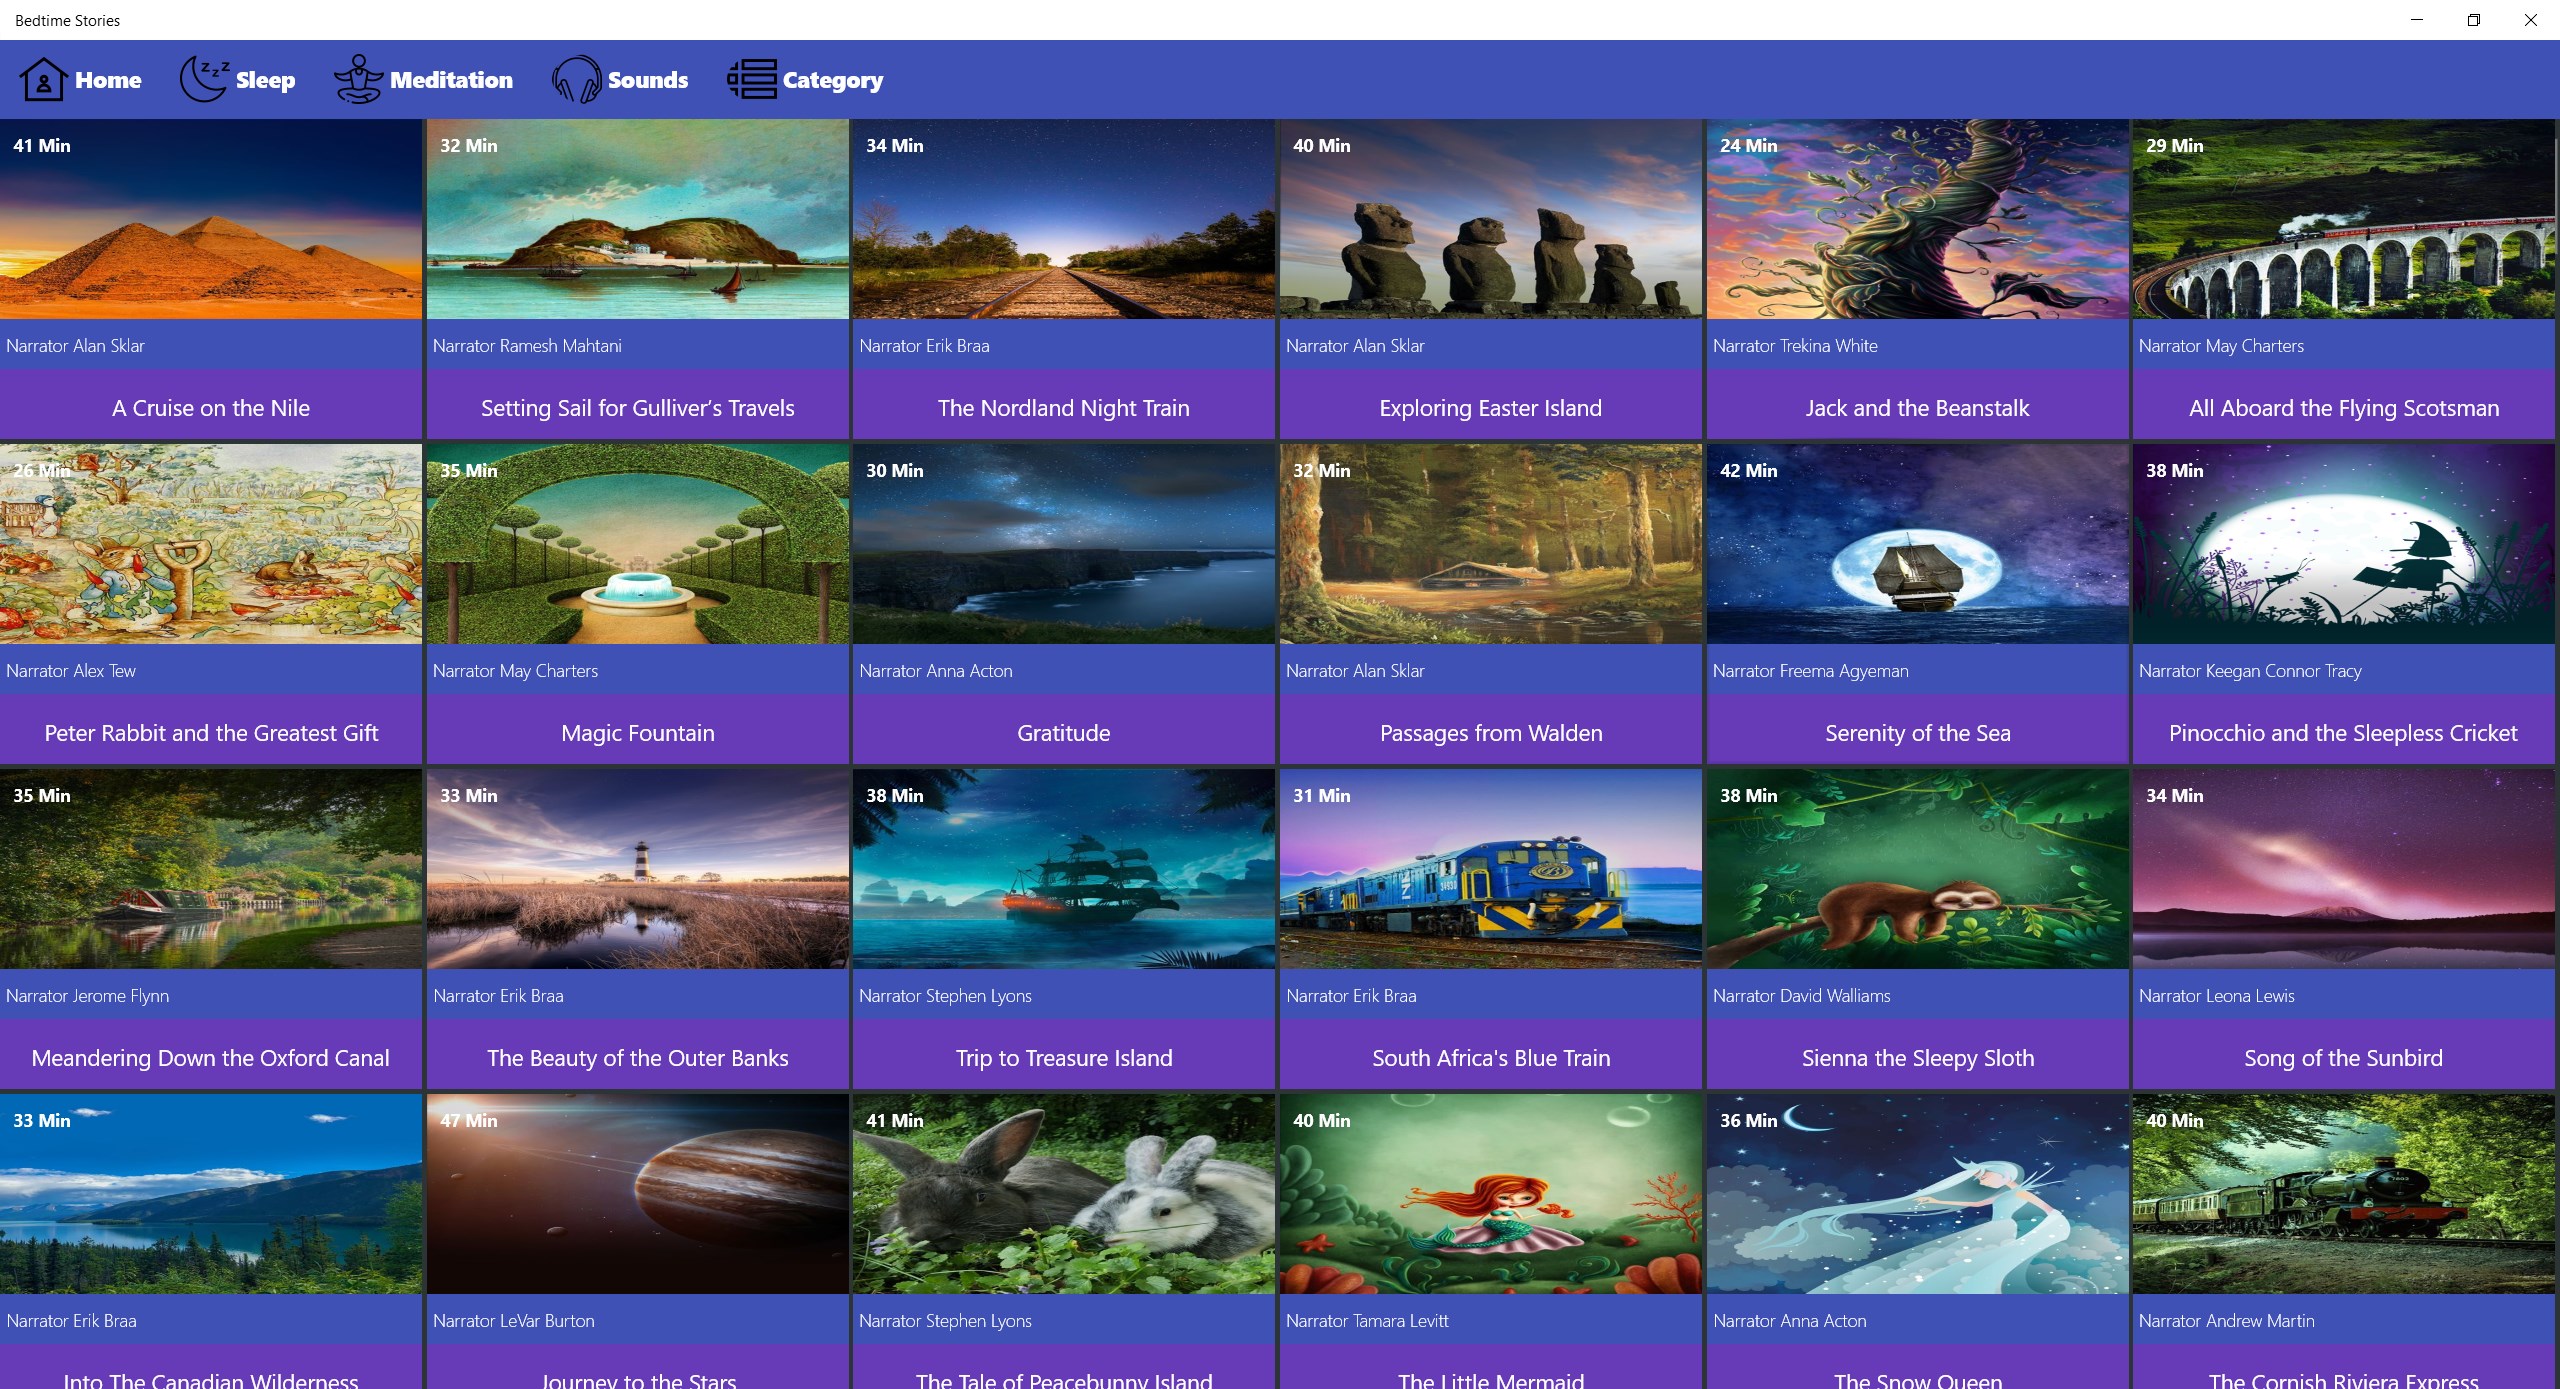Select the Jack and the Beanstalk artwork
The height and width of the screenshot is (1389, 2560).
click(x=1917, y=220)
